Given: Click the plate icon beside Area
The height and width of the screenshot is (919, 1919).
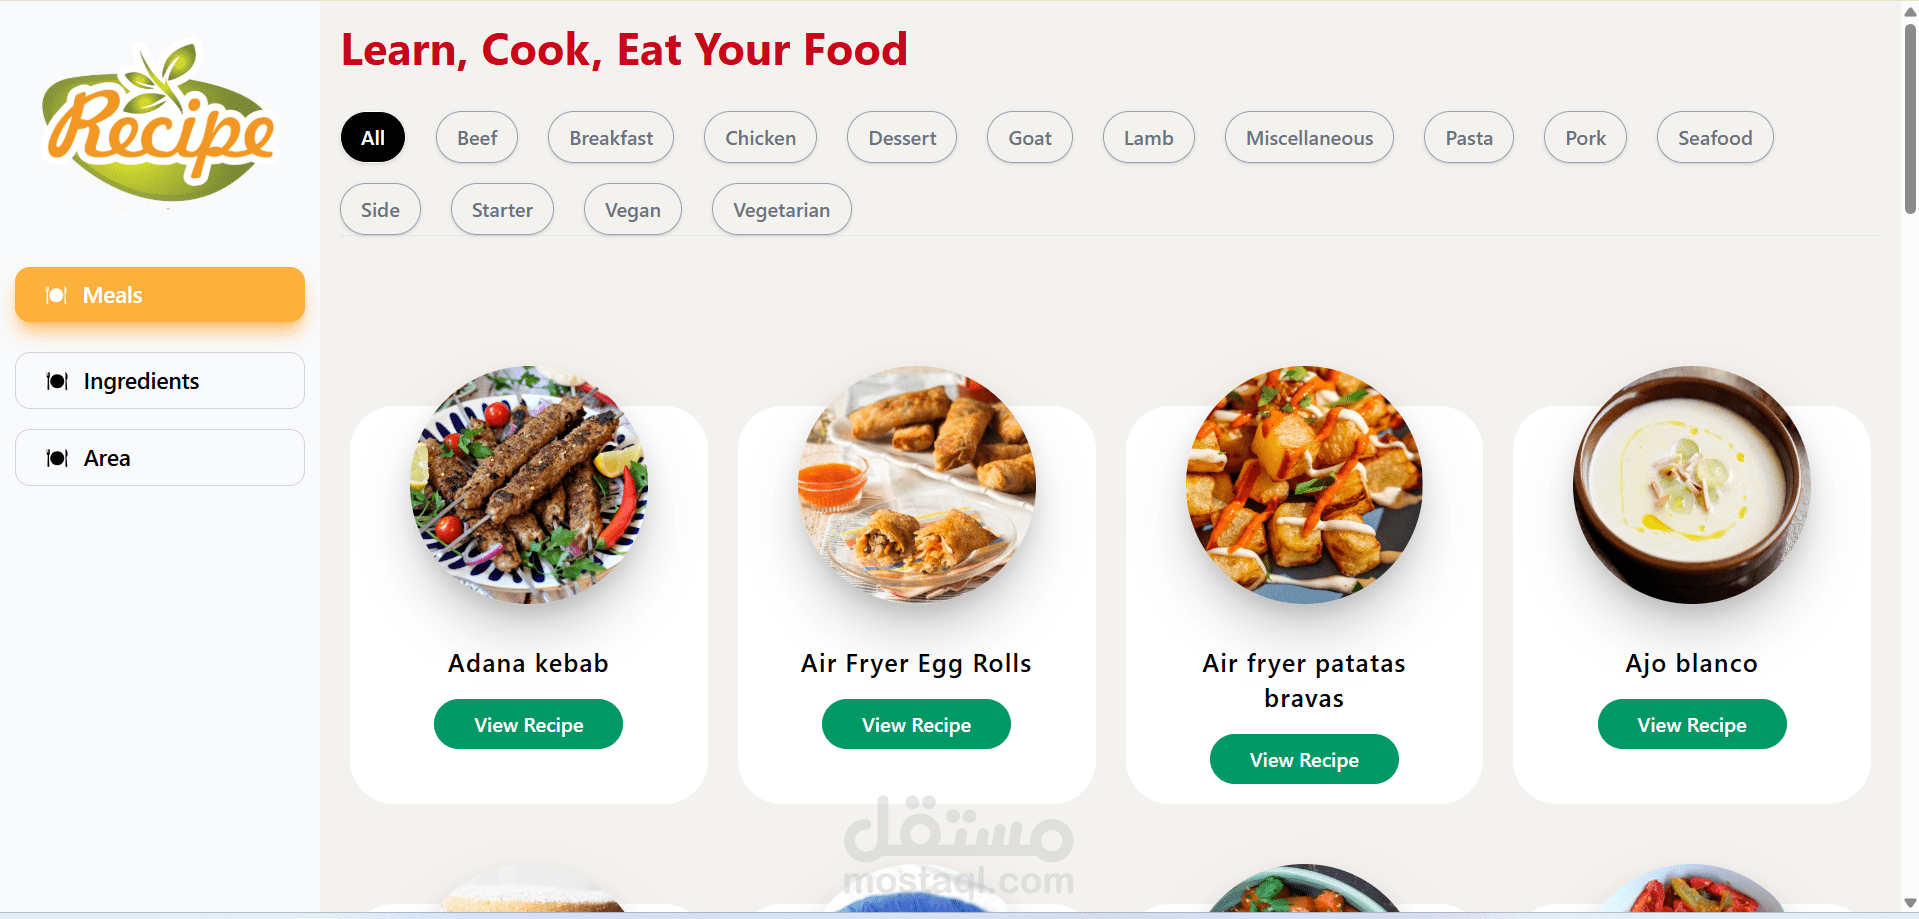Looking at the screenshot, I should point(57,458).
